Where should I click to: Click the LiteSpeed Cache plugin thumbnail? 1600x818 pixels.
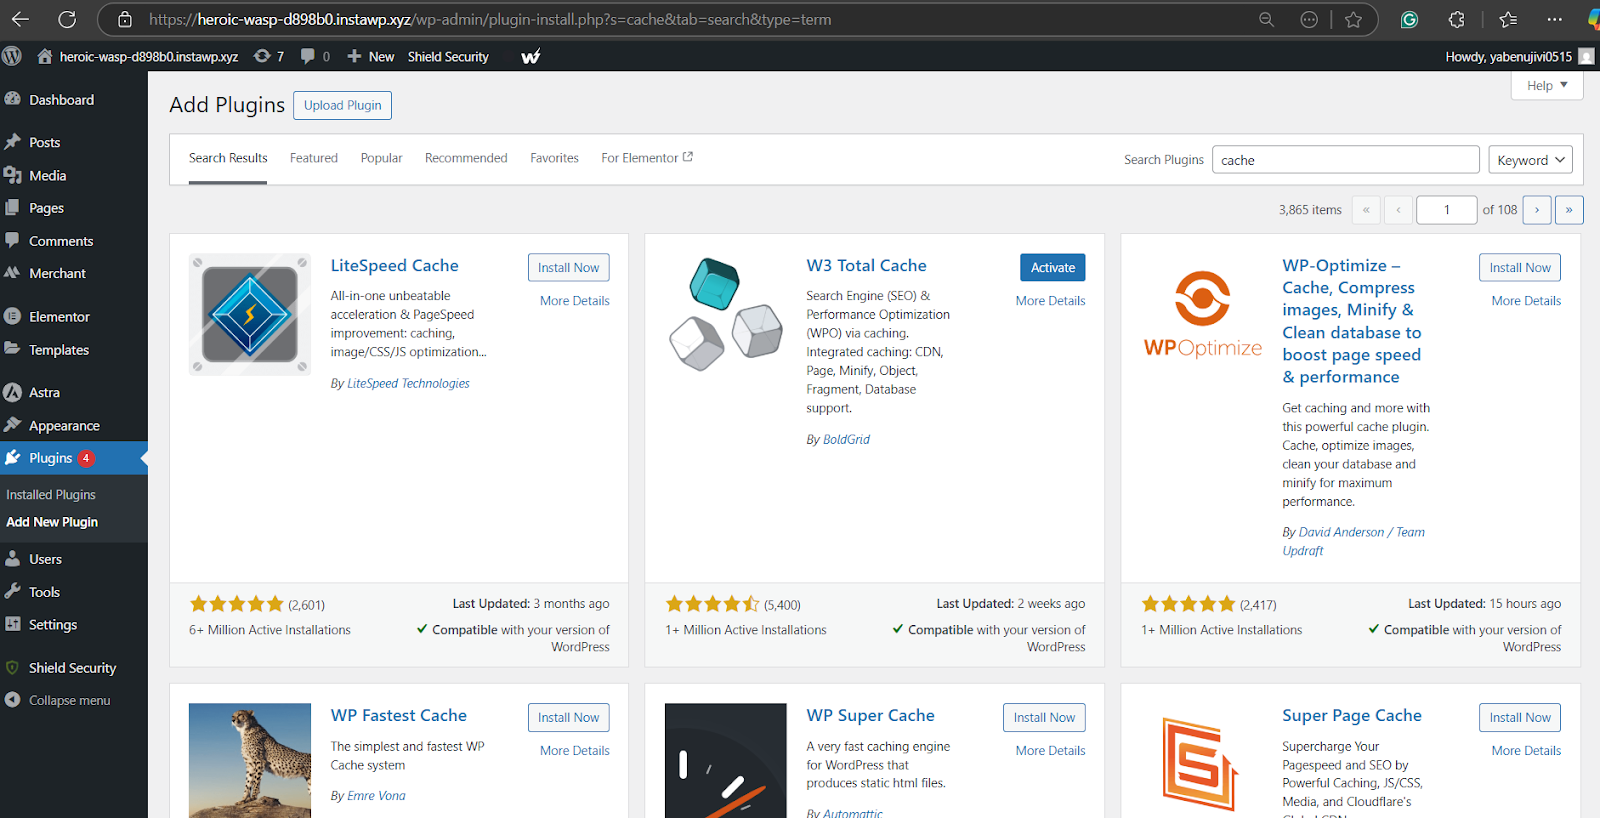(250, 314)
